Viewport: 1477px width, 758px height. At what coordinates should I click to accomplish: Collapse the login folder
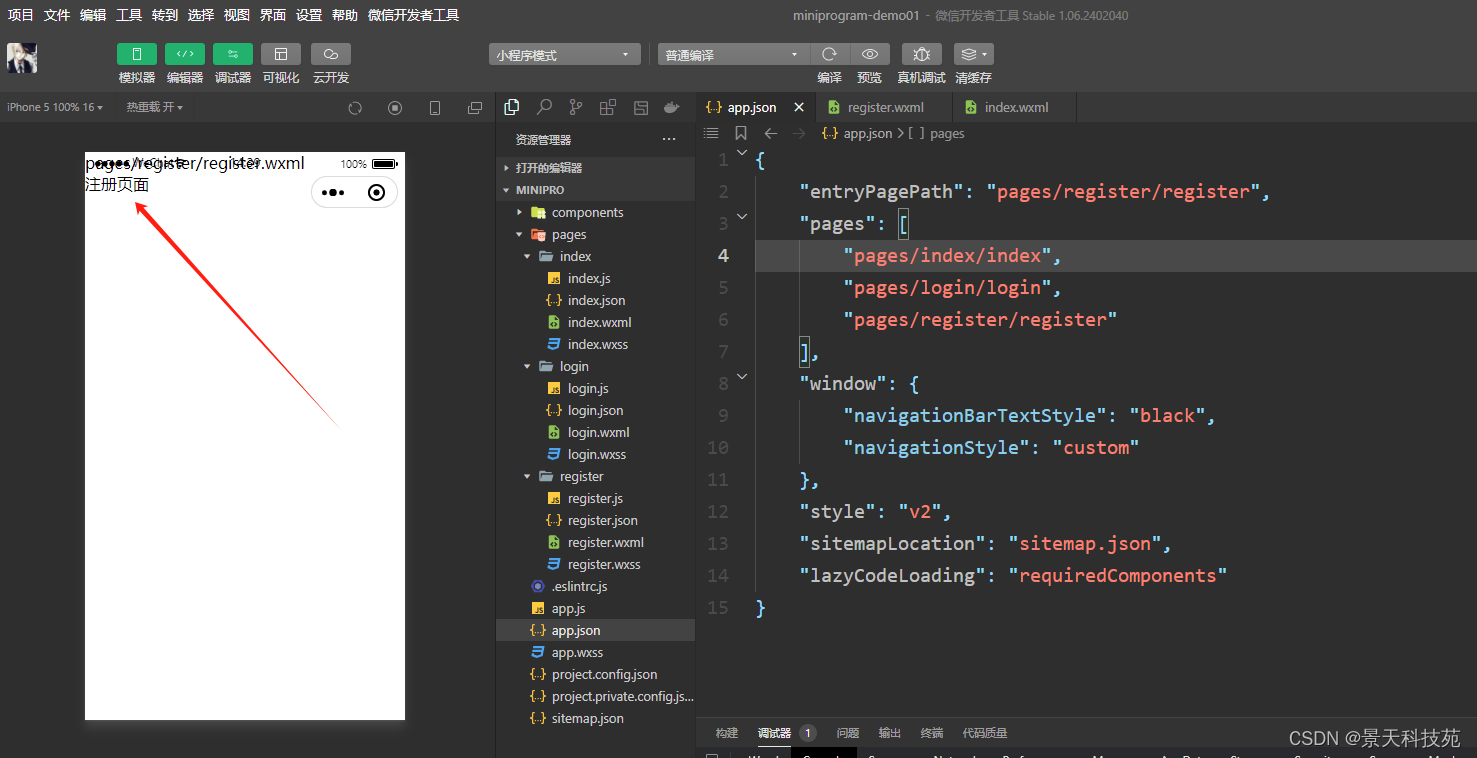[595, 366]
